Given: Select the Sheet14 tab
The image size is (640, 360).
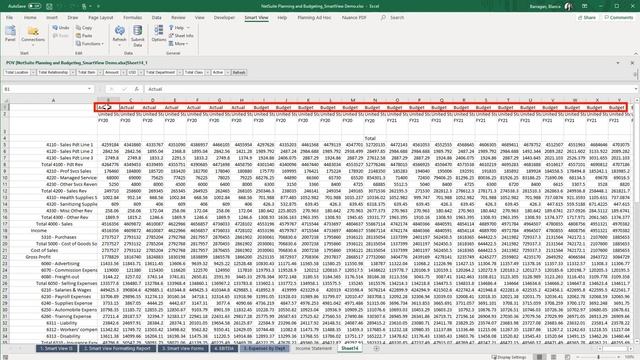Looking at the screenshot, I should pos(350,348).
